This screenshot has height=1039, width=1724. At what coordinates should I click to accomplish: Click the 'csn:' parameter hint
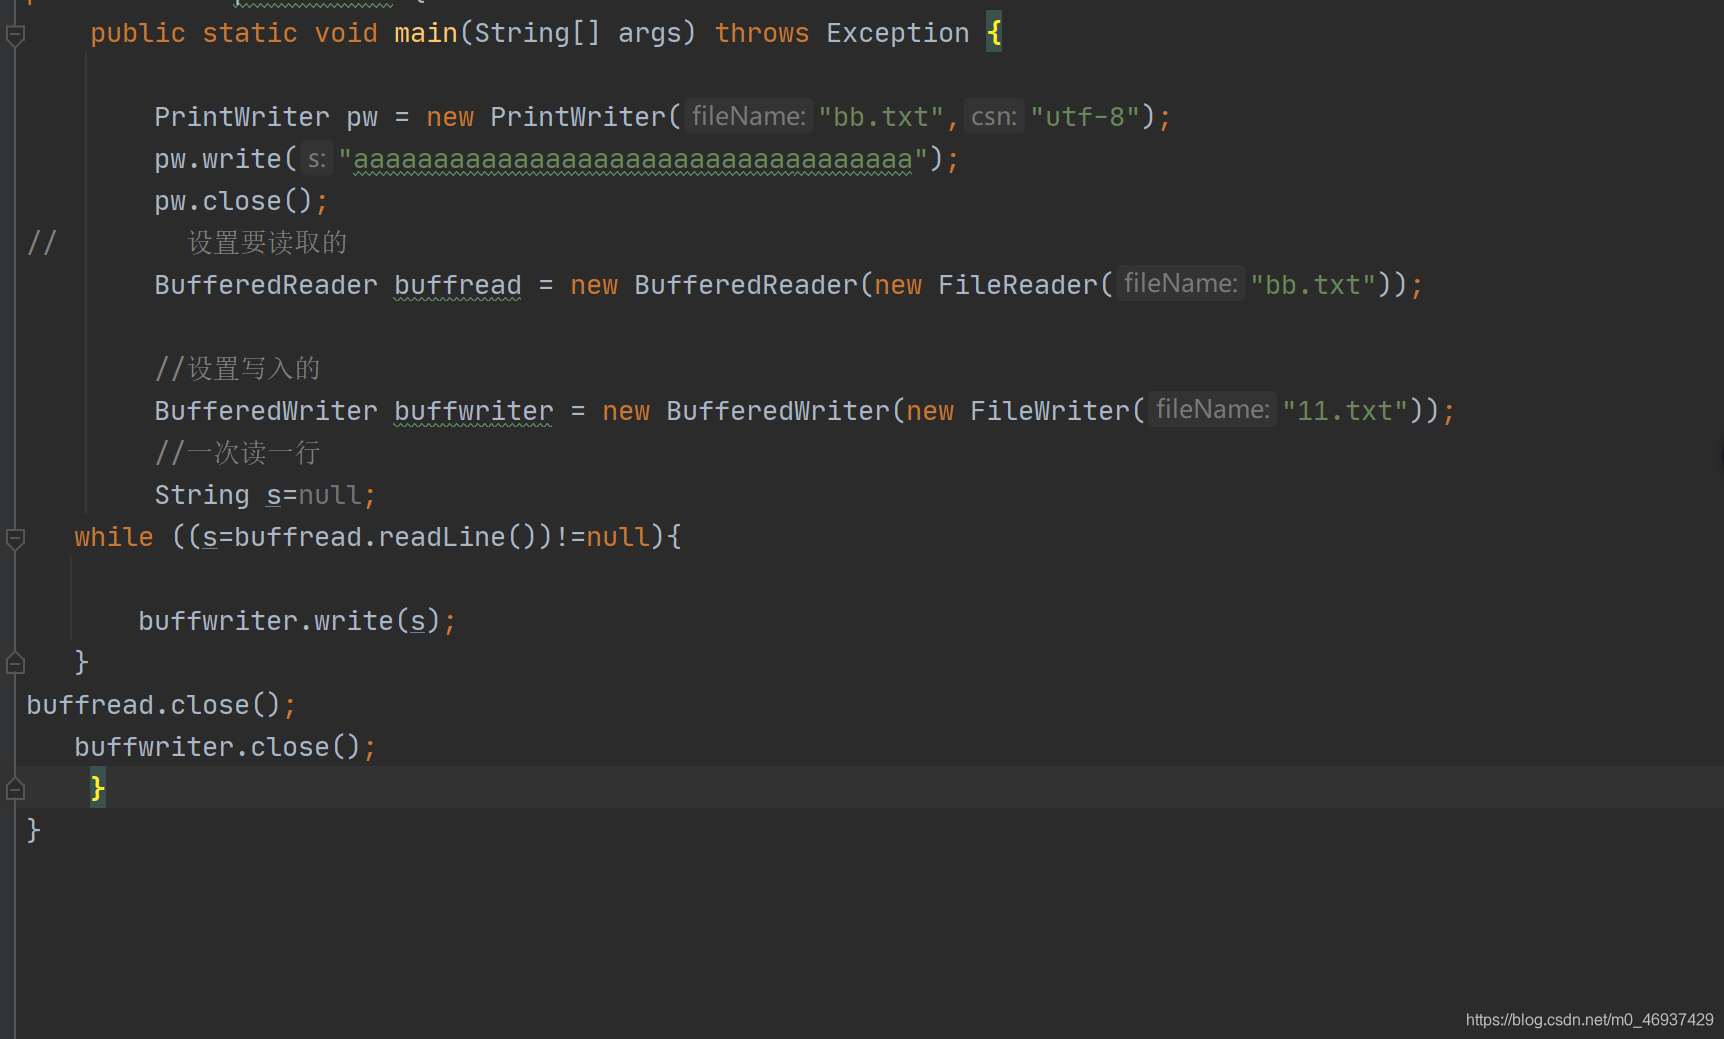pos(994,116)
